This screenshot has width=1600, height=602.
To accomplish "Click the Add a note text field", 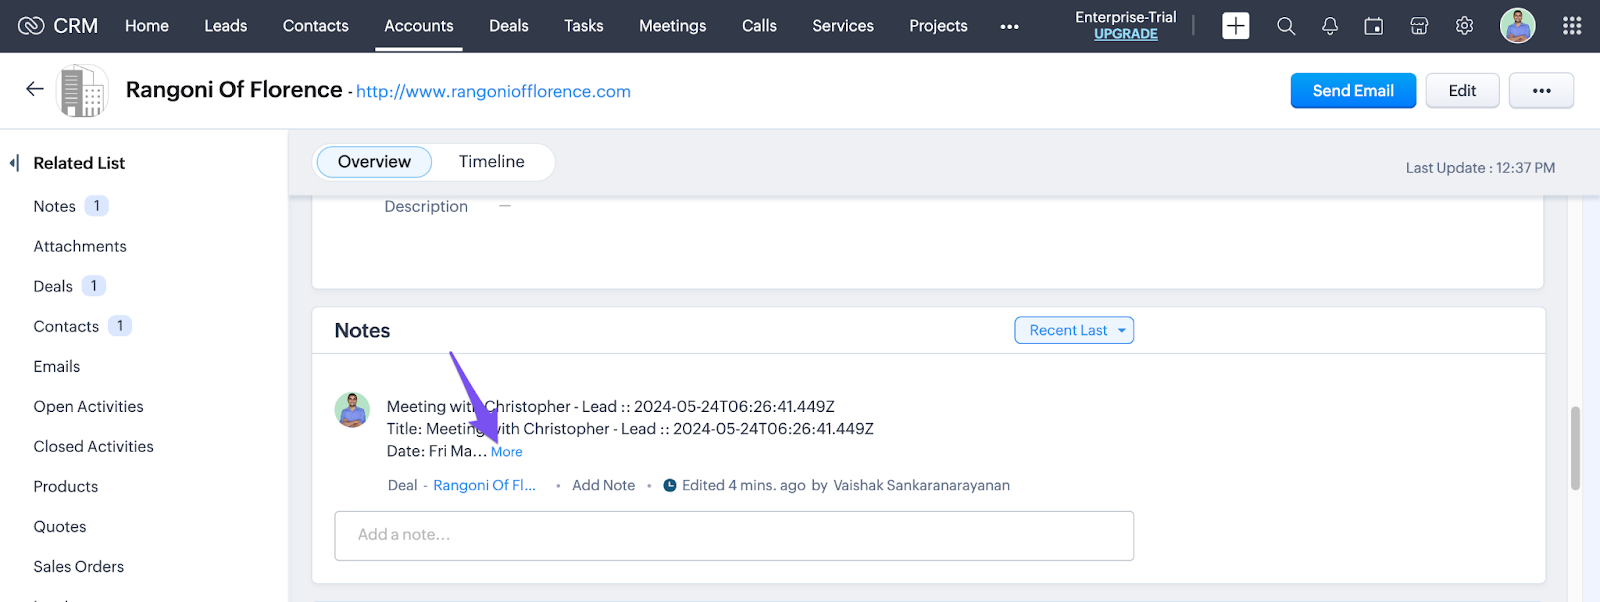I will (x=733, y=535).
